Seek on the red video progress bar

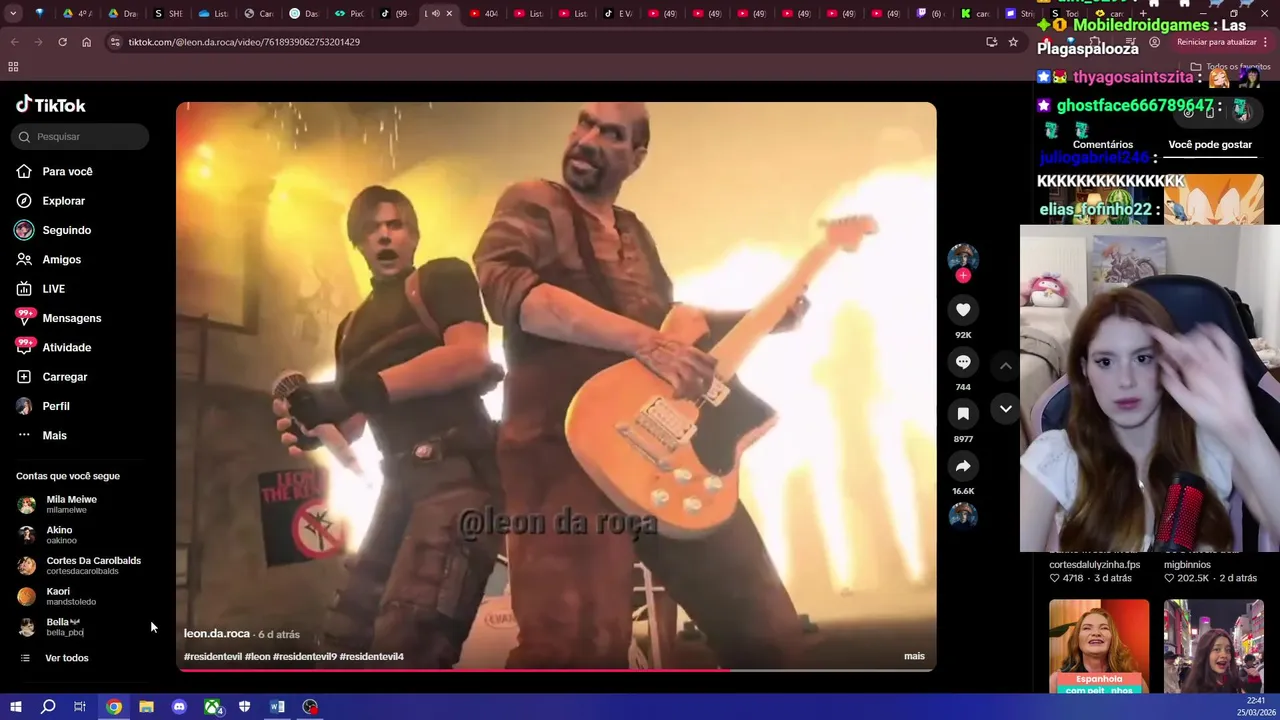(556, 669)
